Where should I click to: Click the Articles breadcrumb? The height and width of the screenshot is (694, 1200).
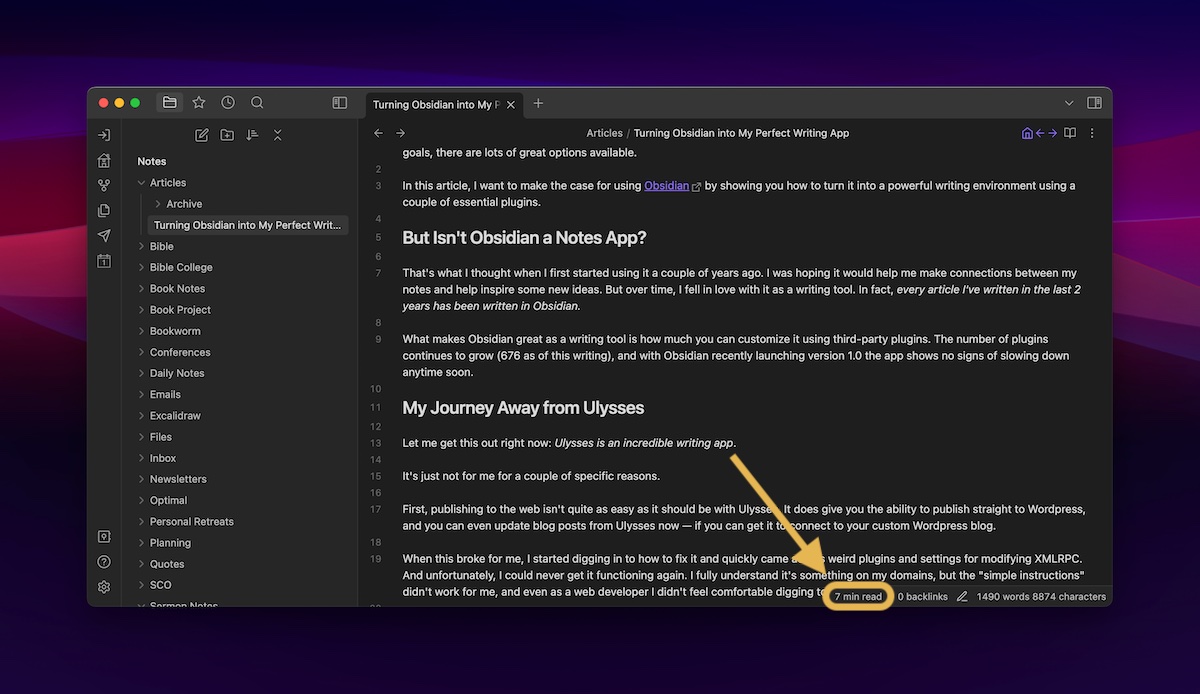604,133
